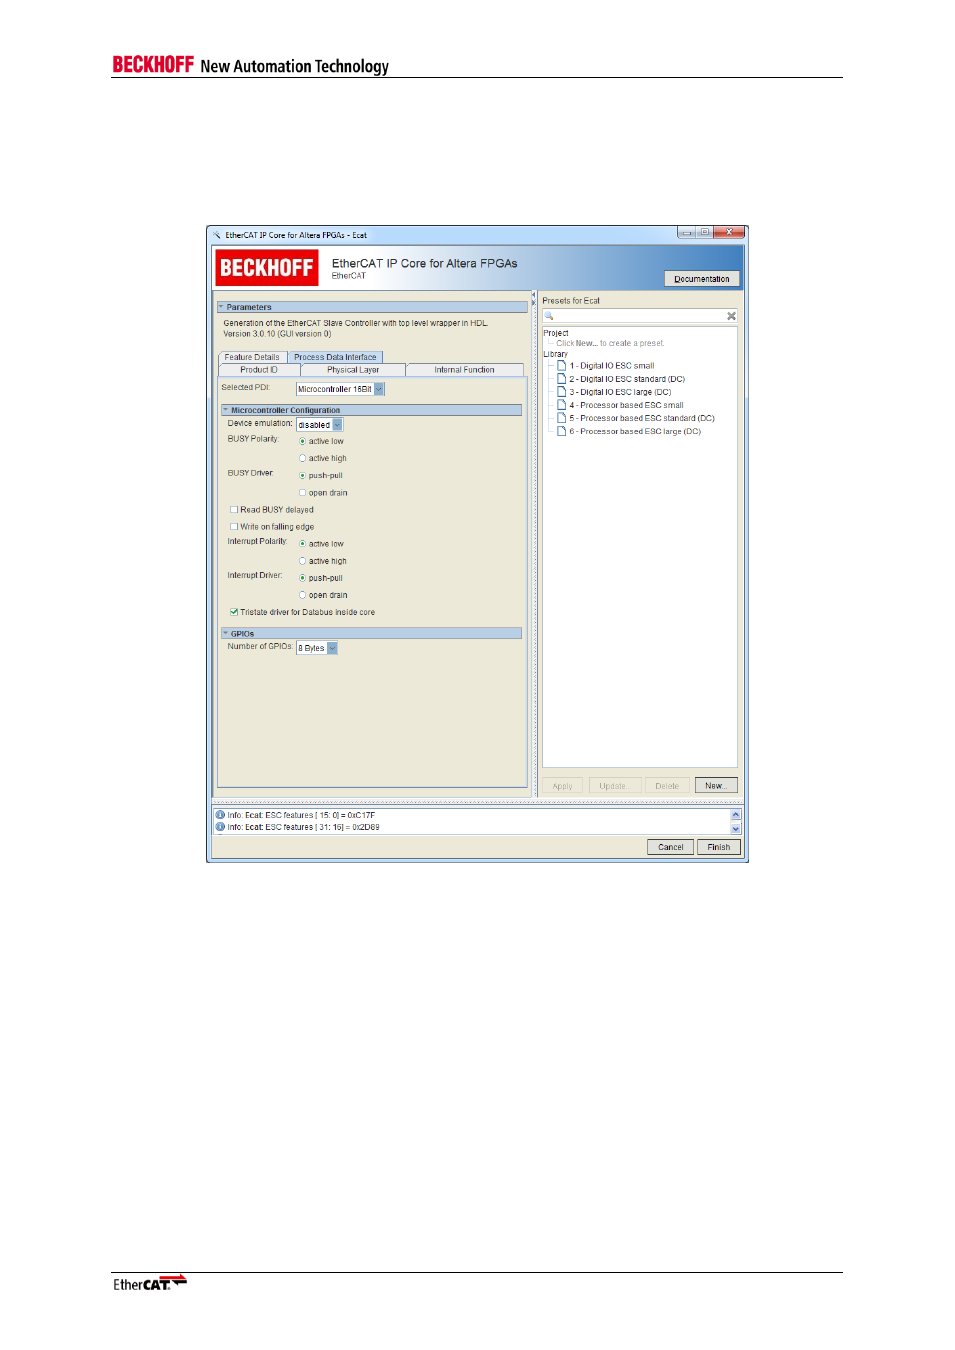
Task: Switch to the Product ID tab
Action: (259, 370)
